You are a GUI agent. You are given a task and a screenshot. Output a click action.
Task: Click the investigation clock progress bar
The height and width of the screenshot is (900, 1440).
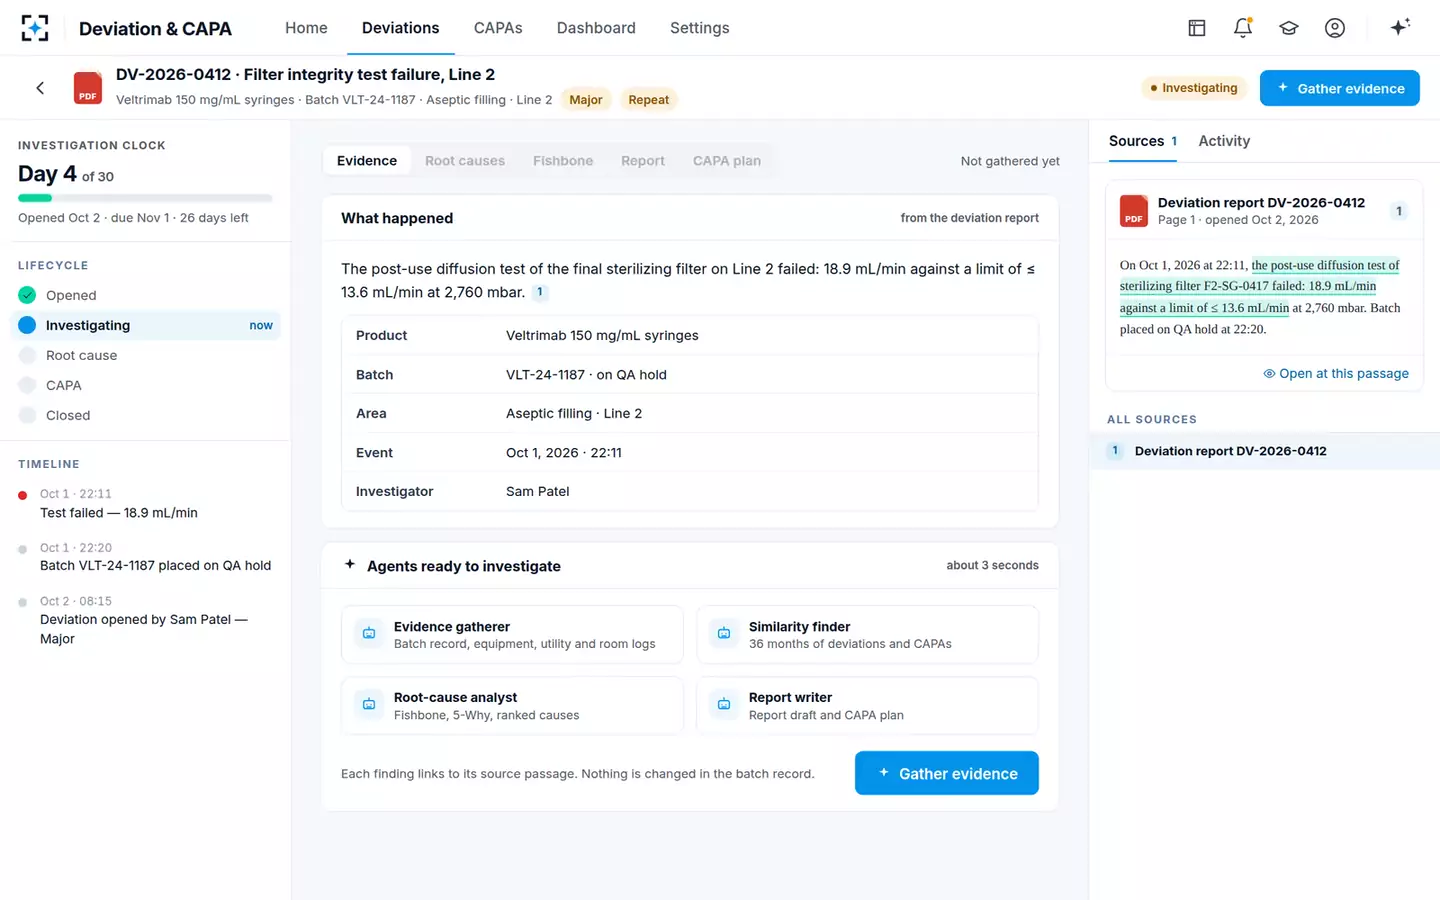tap(145, 198)
